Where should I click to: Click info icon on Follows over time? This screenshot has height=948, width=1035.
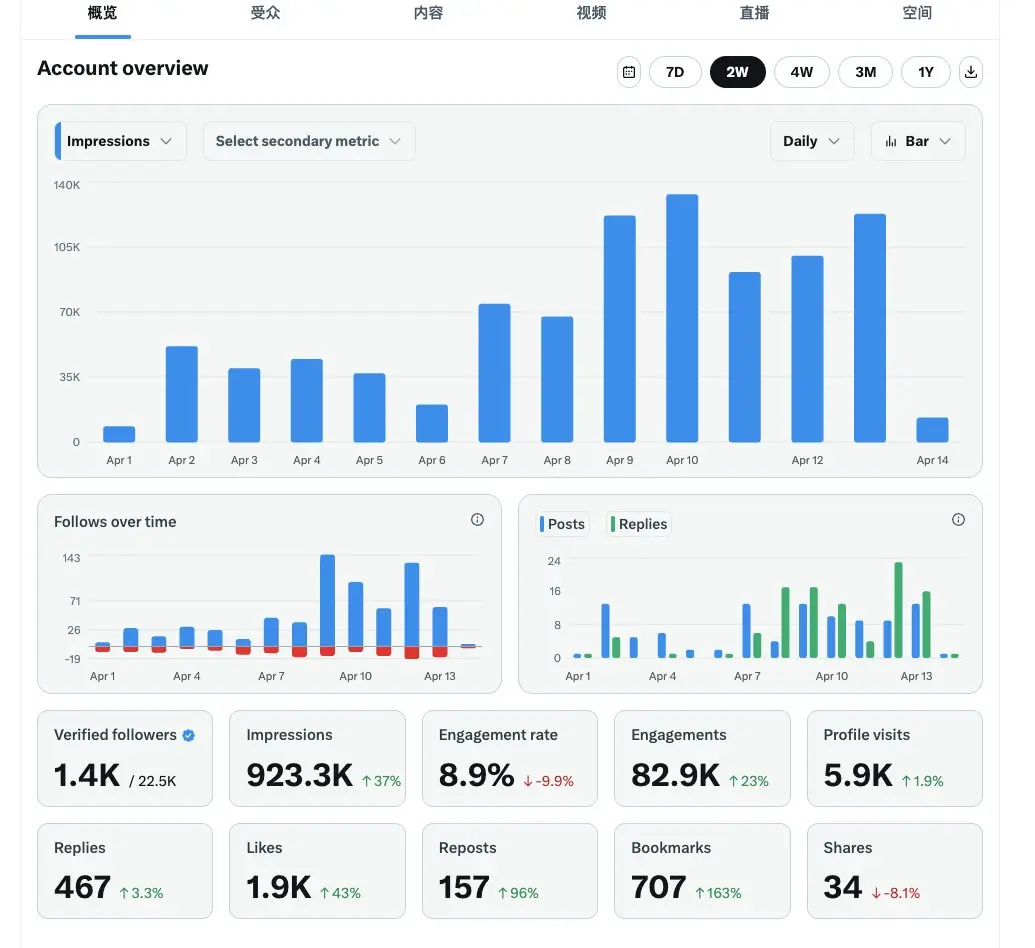click(x=477, y=520)
